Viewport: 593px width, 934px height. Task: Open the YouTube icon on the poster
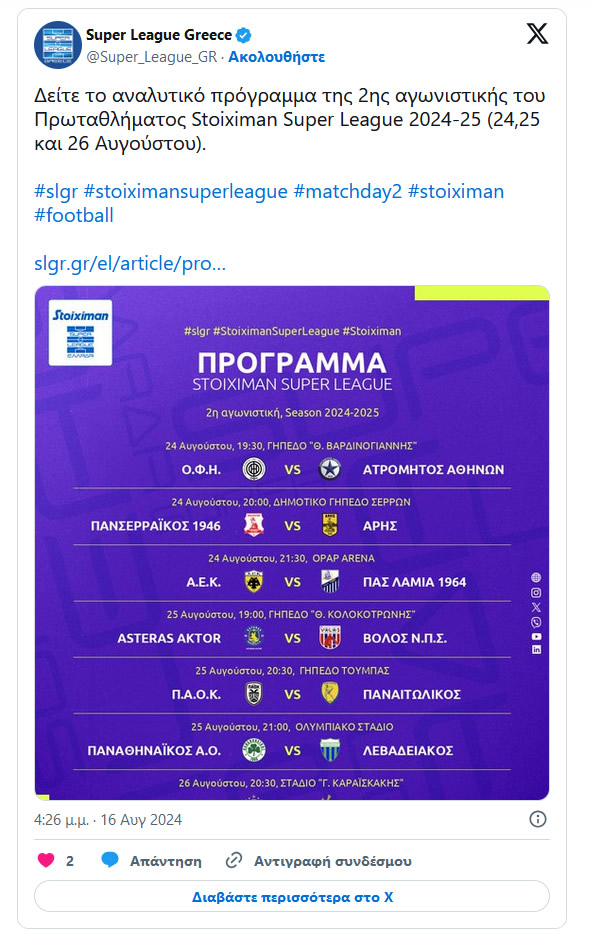(x=536, y=637)
